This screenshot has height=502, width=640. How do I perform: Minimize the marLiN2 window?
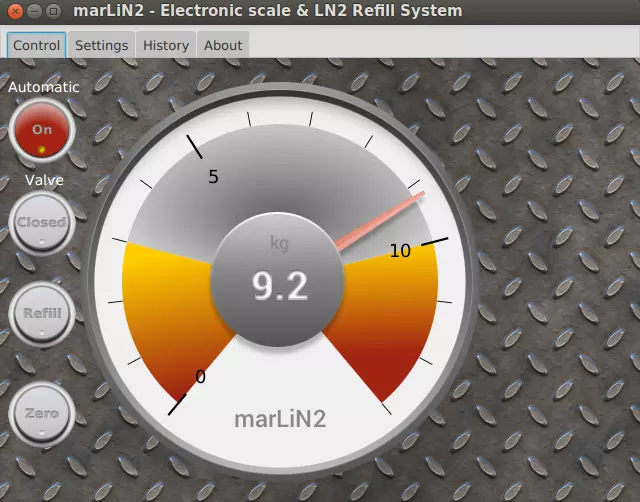click(34, 11)
